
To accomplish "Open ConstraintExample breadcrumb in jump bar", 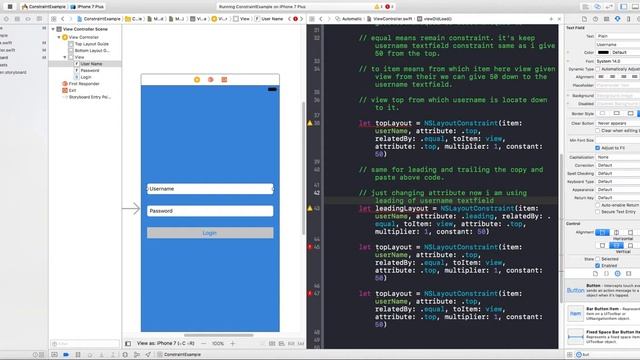I will click(x=99, y=19).
